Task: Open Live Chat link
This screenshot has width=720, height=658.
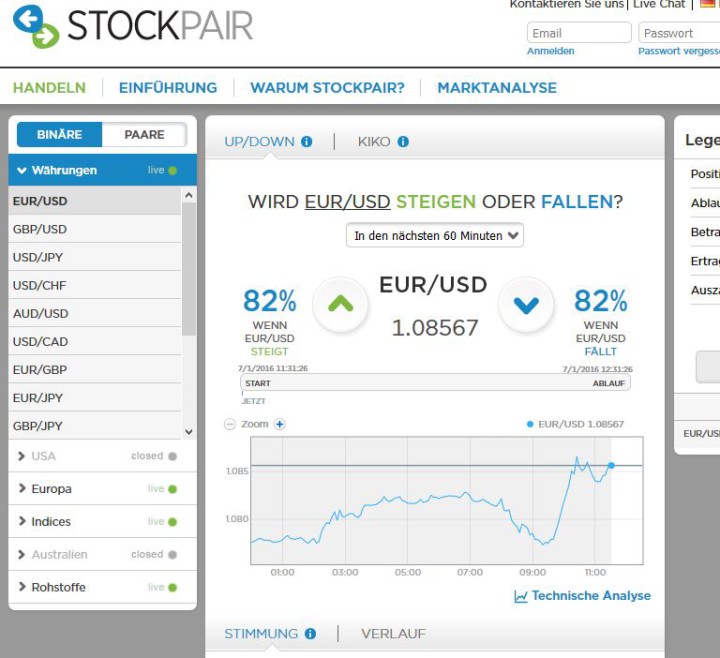Action: click(x=659, y=5)
